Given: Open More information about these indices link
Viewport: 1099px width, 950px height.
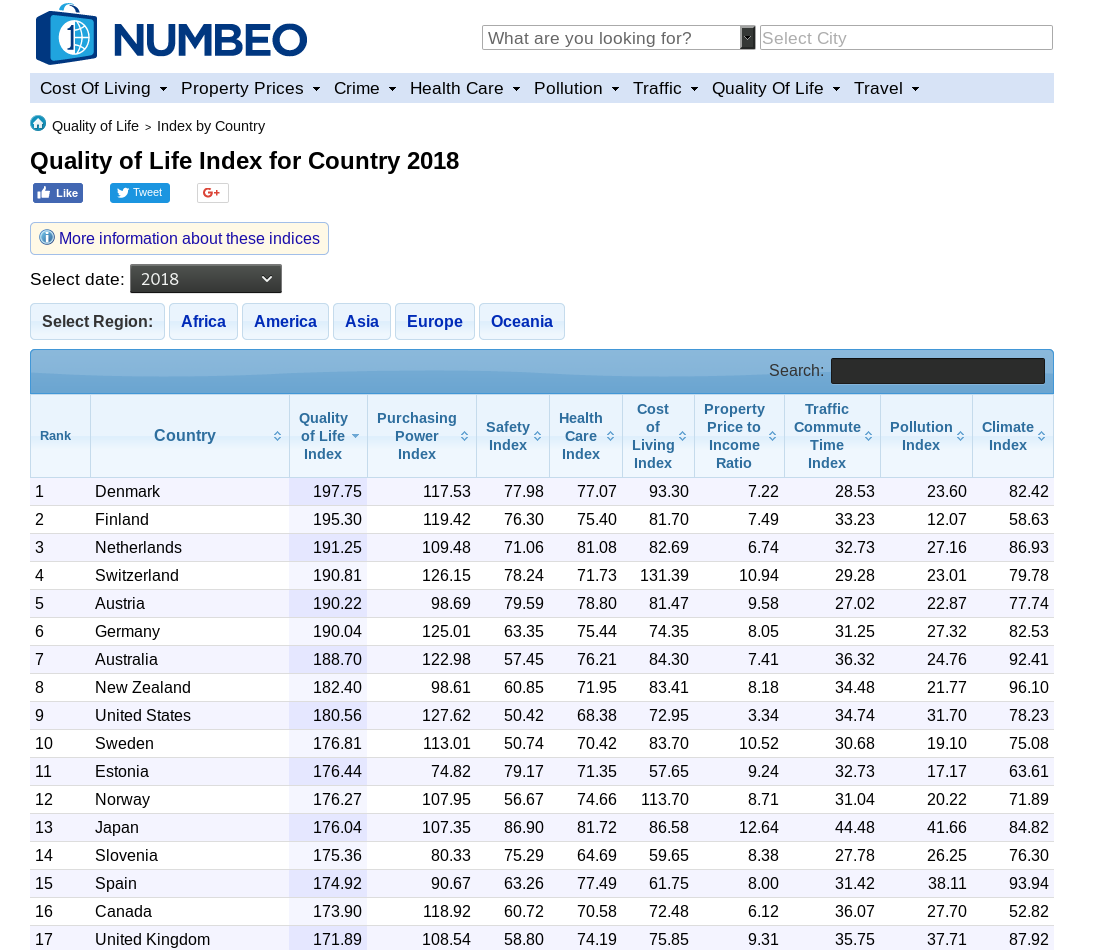Looking at the screenshot, I should 189,238.
